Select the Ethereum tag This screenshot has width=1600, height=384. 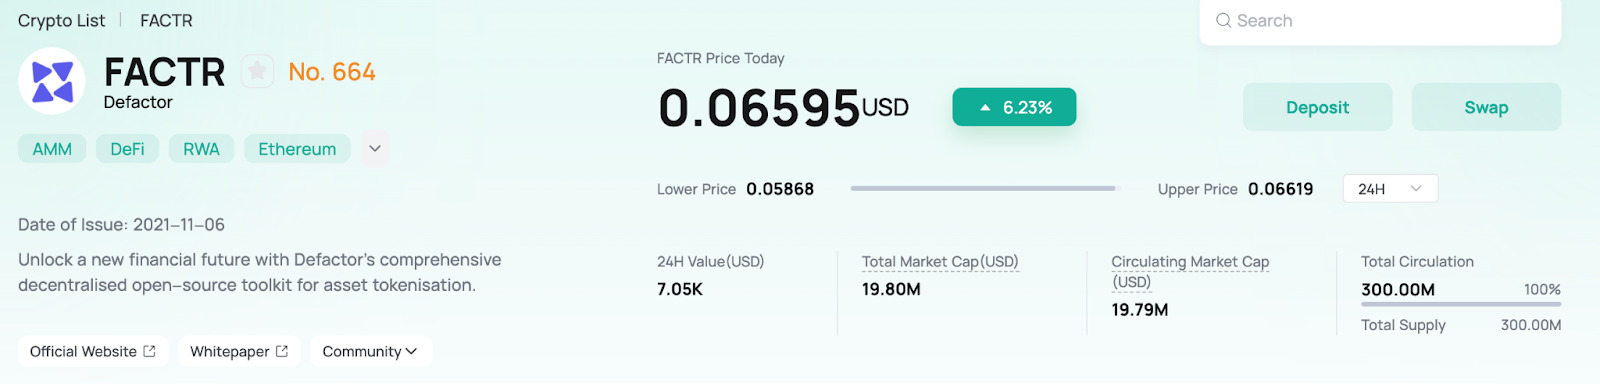[297, 149]
